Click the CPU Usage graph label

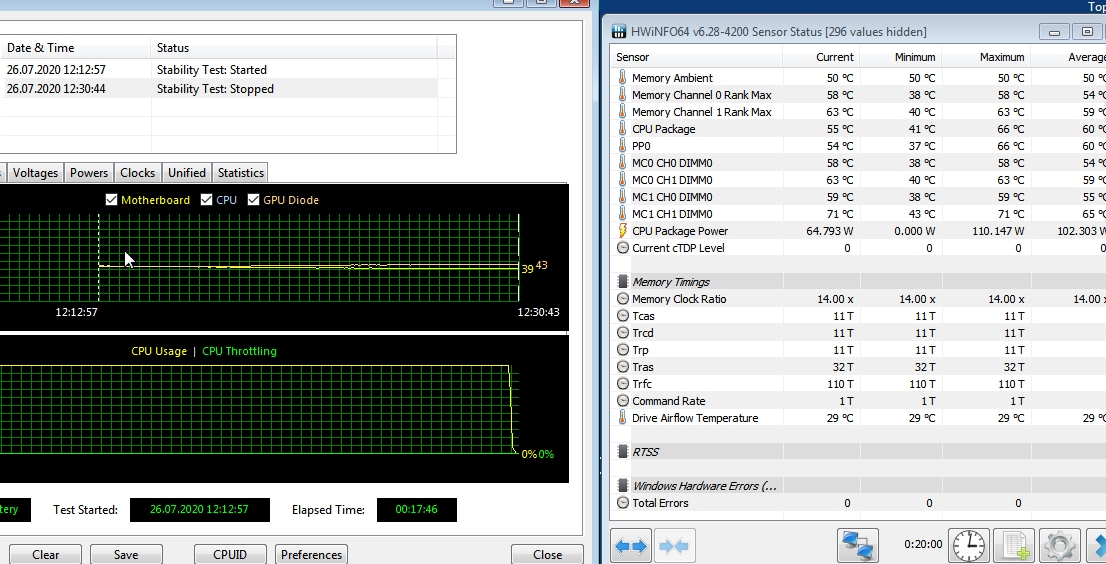pyautogui.click(x=159, y=351)
